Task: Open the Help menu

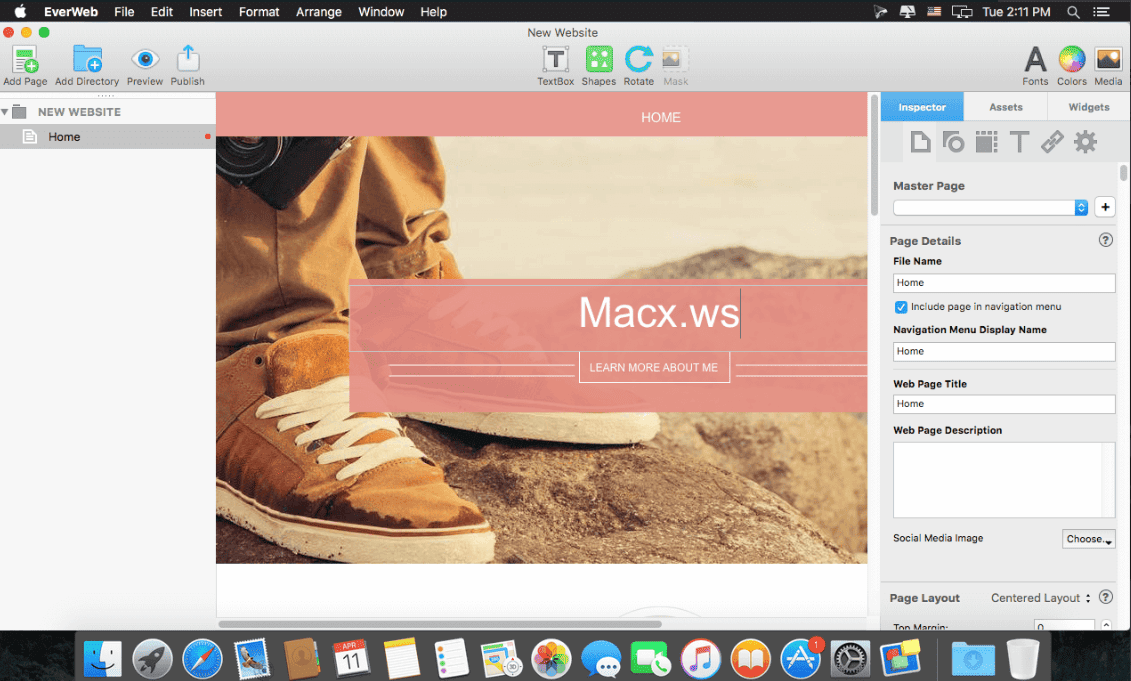Action: click(434, 12)
